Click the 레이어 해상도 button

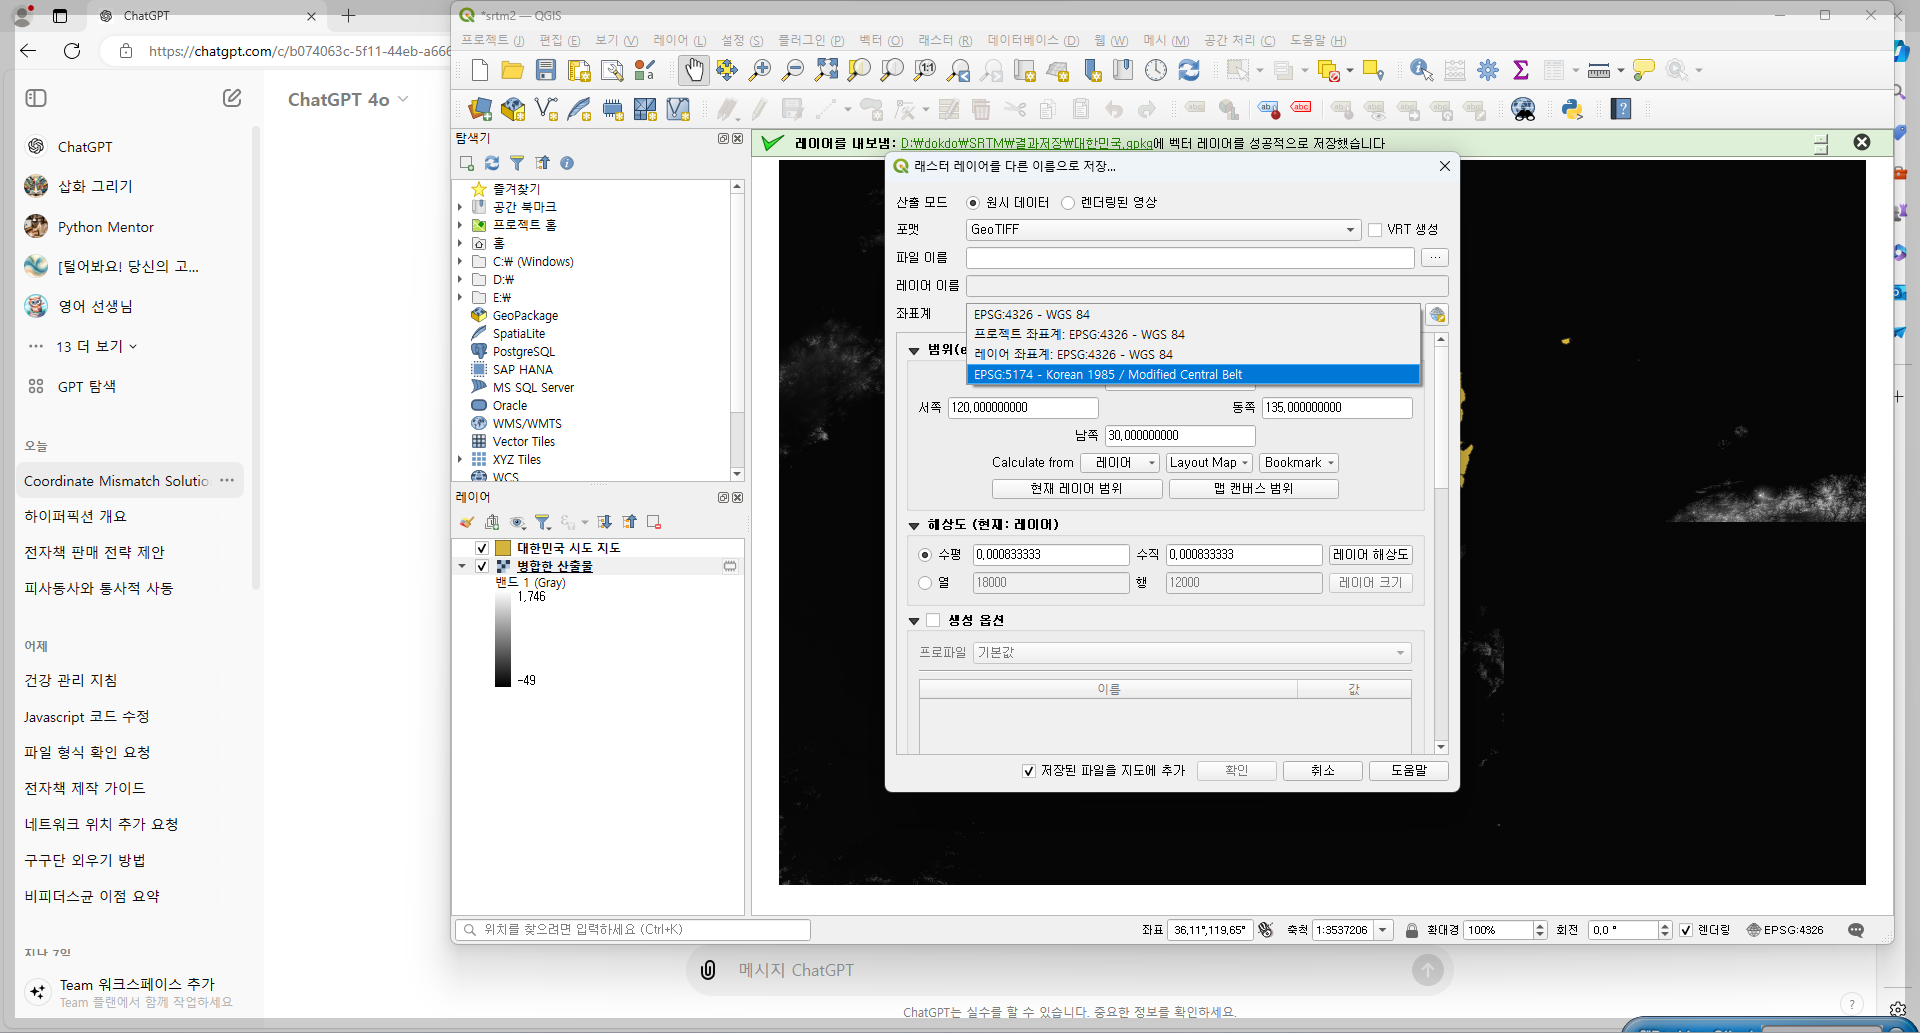[x=1370, y=555]
